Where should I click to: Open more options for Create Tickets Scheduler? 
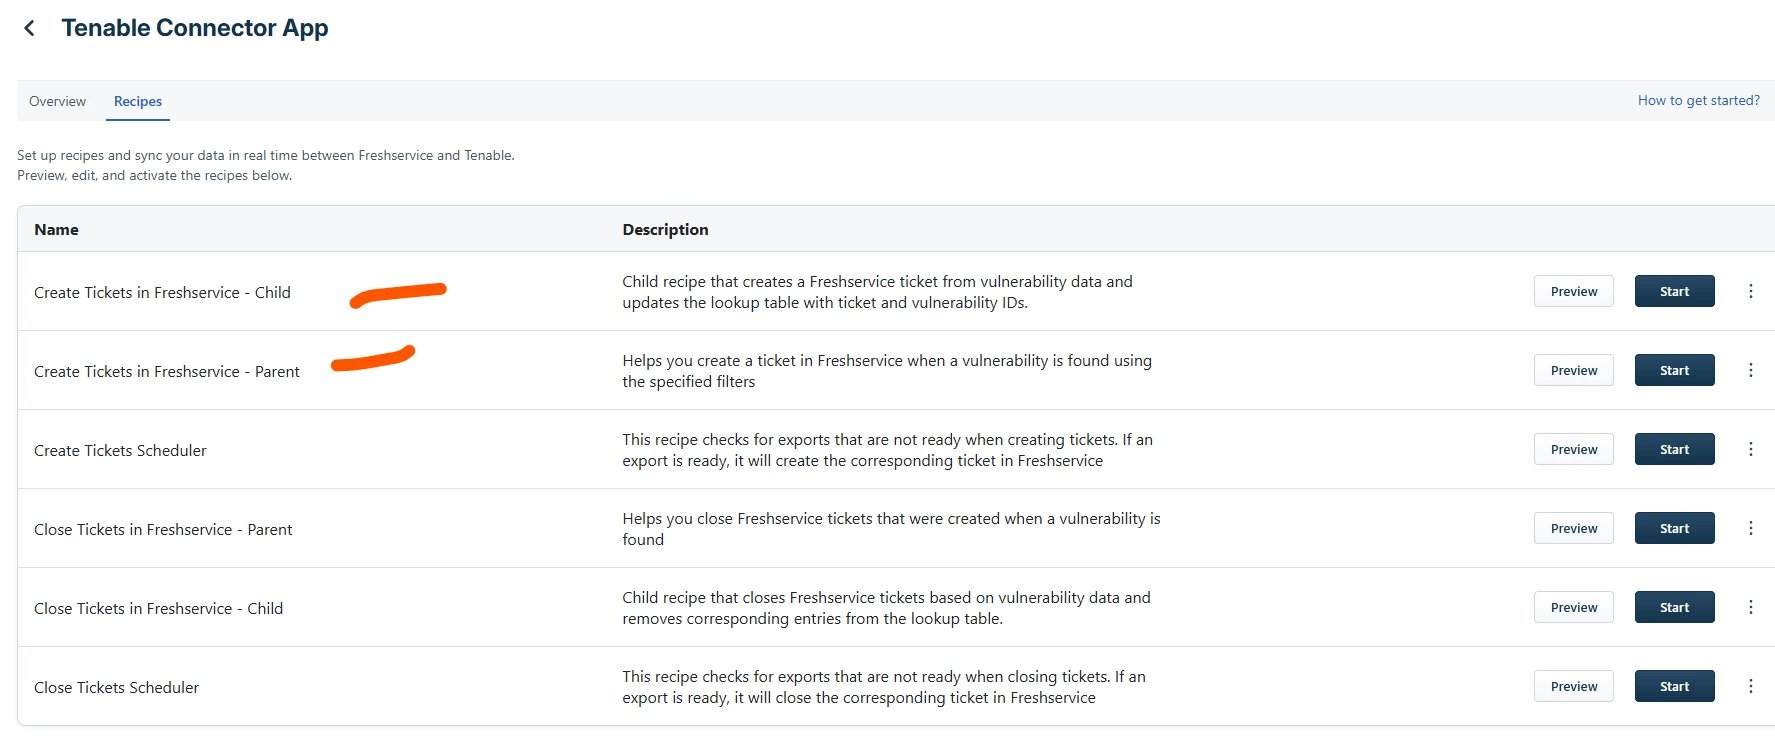point(1750,449)
